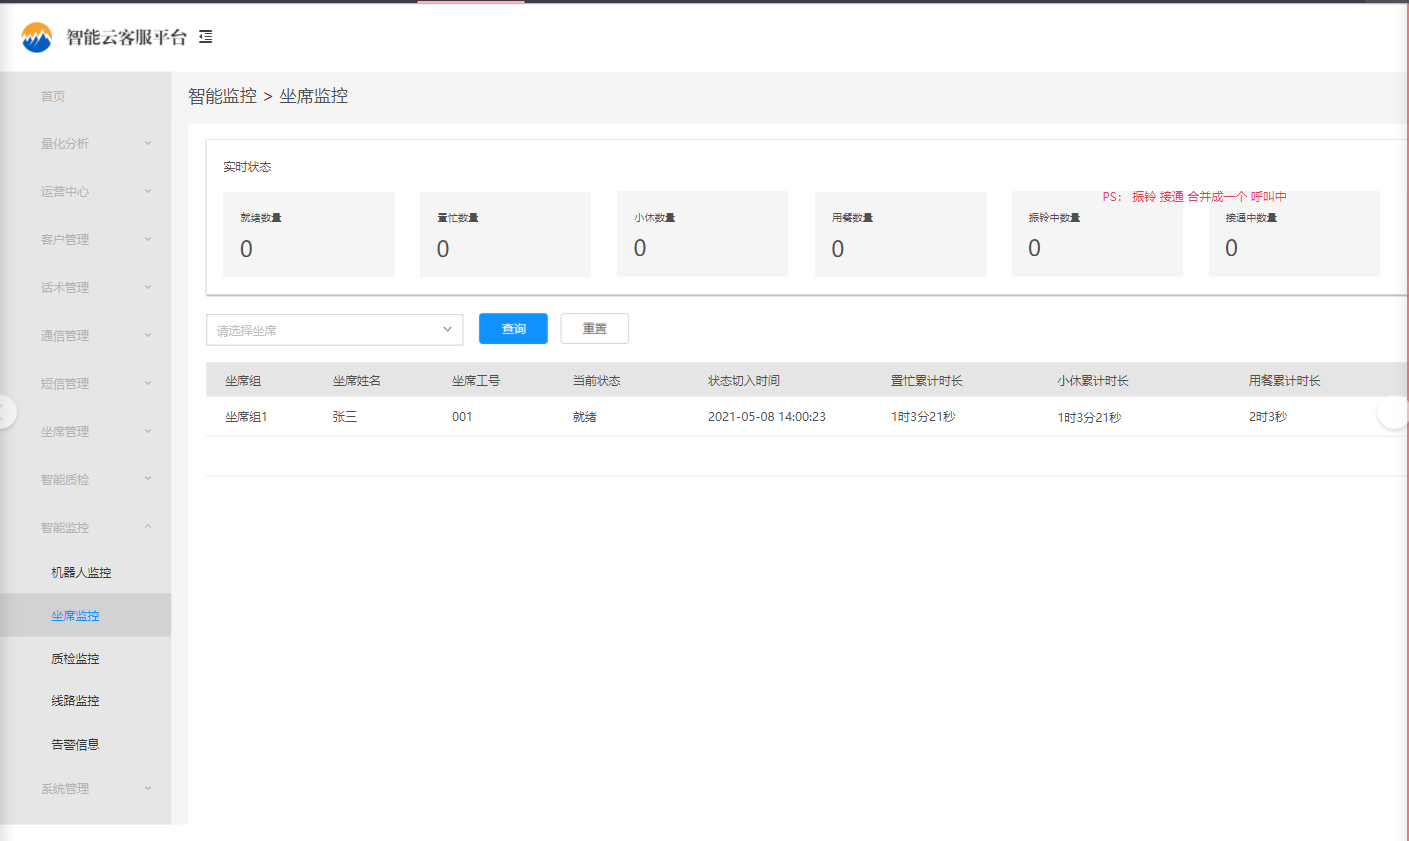Click the 就绪 status cell
1409x841 pixels.
click(585, 417)
